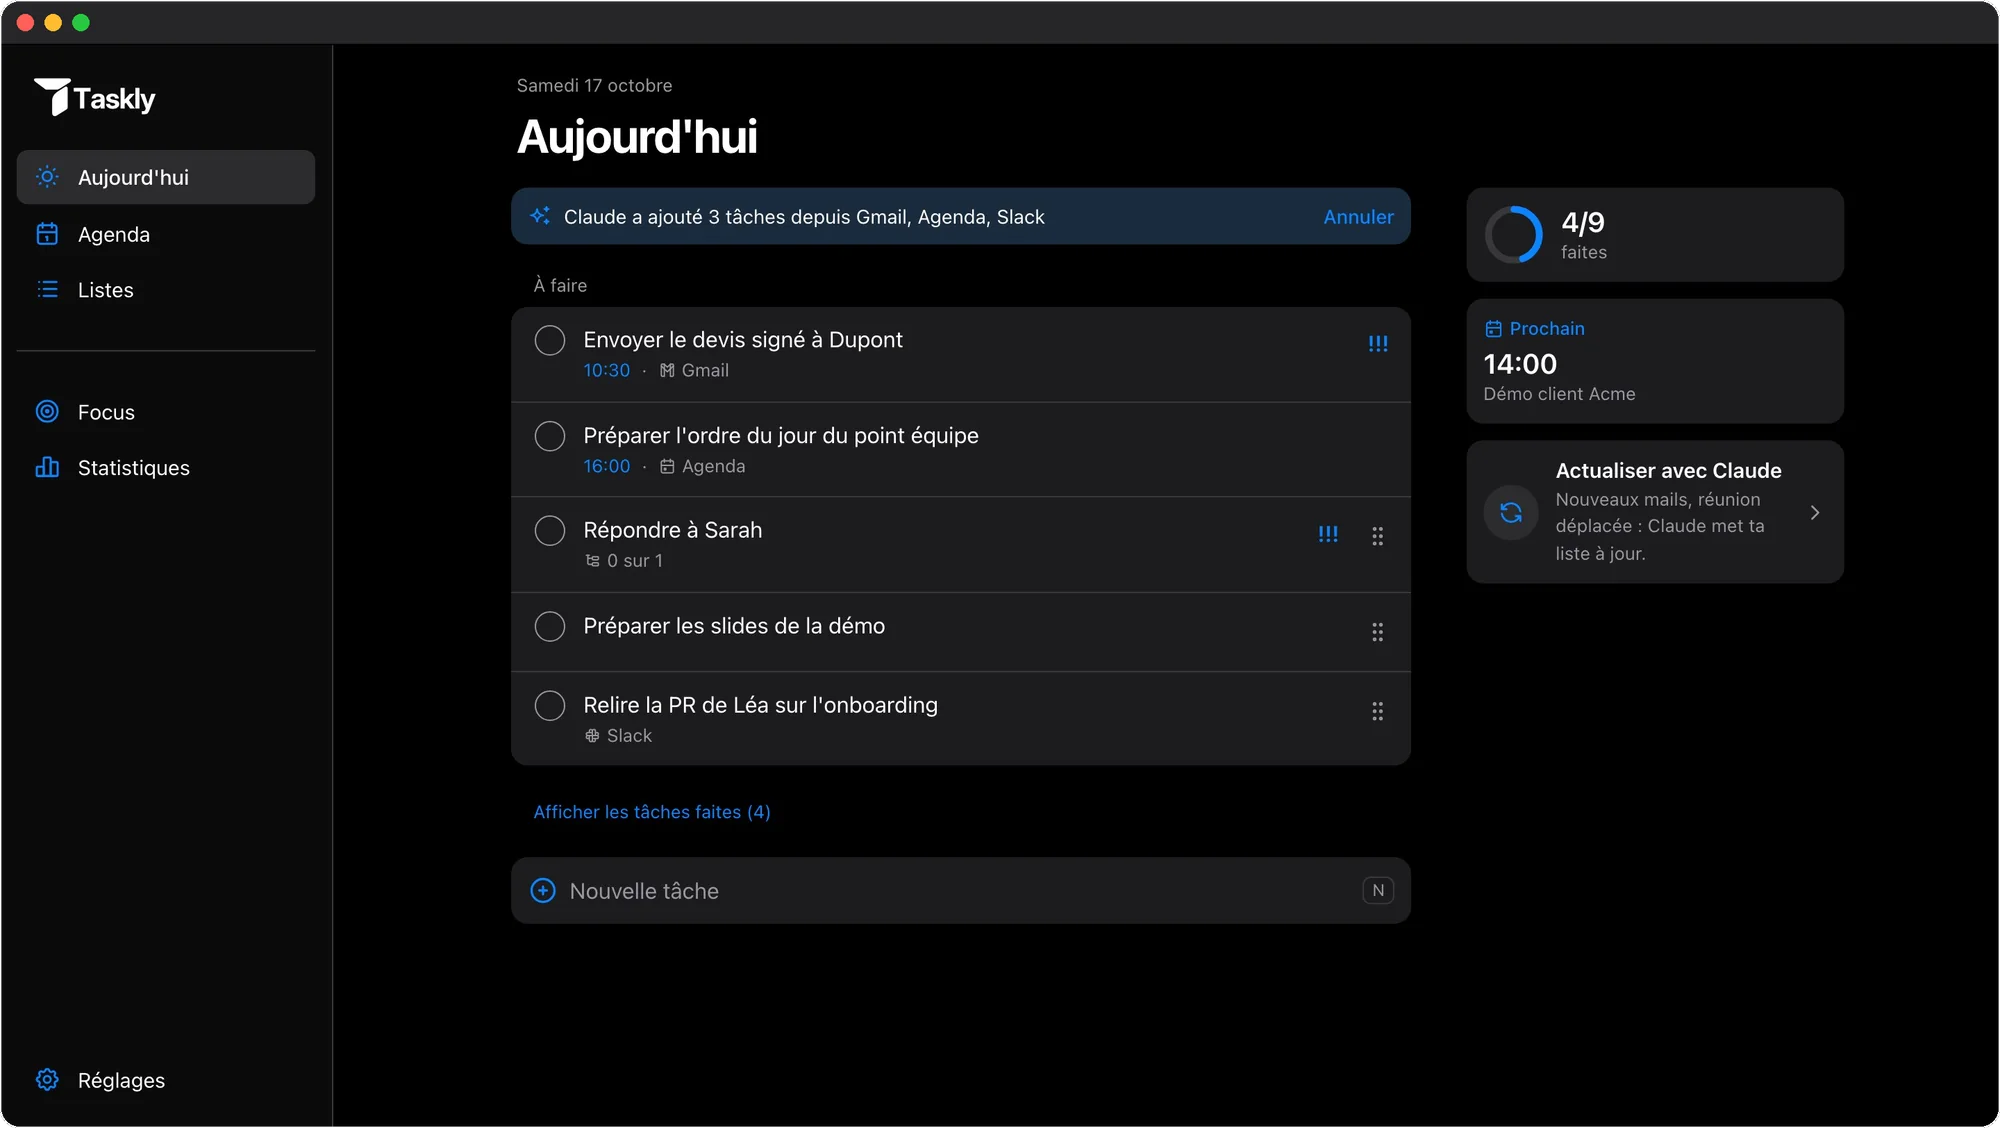Complete the "Répondre à Sarah" task
Image resolution: width=2000 pixels, height=1128 pixels.
tap(550, 530)
